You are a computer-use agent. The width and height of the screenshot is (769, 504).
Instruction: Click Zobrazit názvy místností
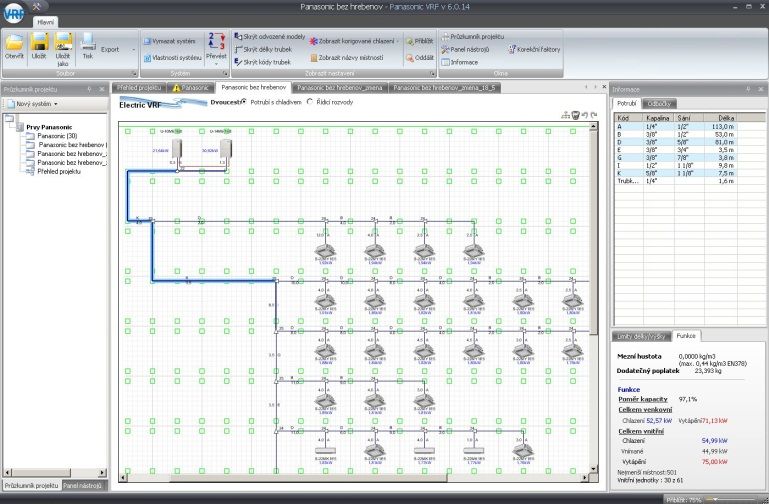click(346, 58)
